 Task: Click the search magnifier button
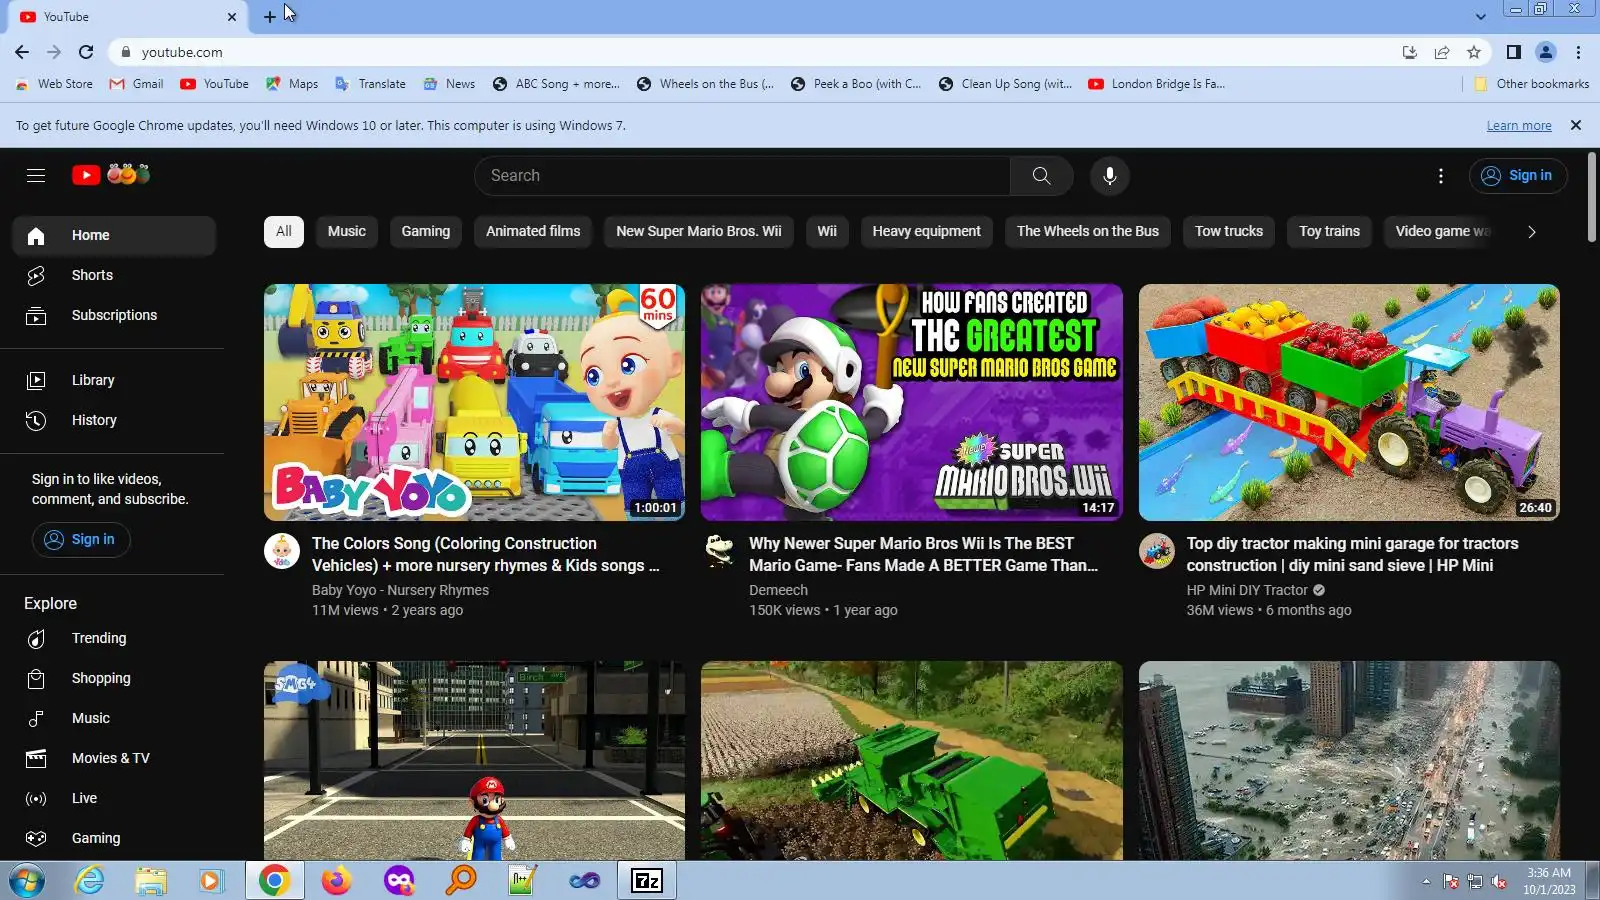coord(1041,176)
